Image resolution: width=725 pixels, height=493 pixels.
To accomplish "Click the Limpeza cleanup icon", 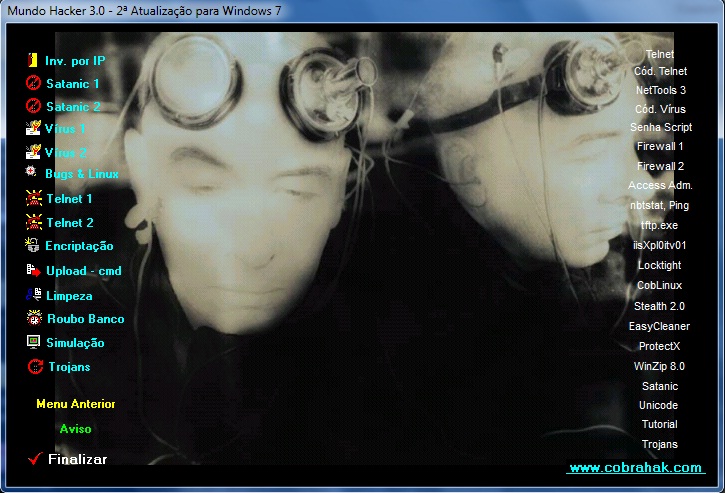I will pyautogui.click(x=33, y=295).
